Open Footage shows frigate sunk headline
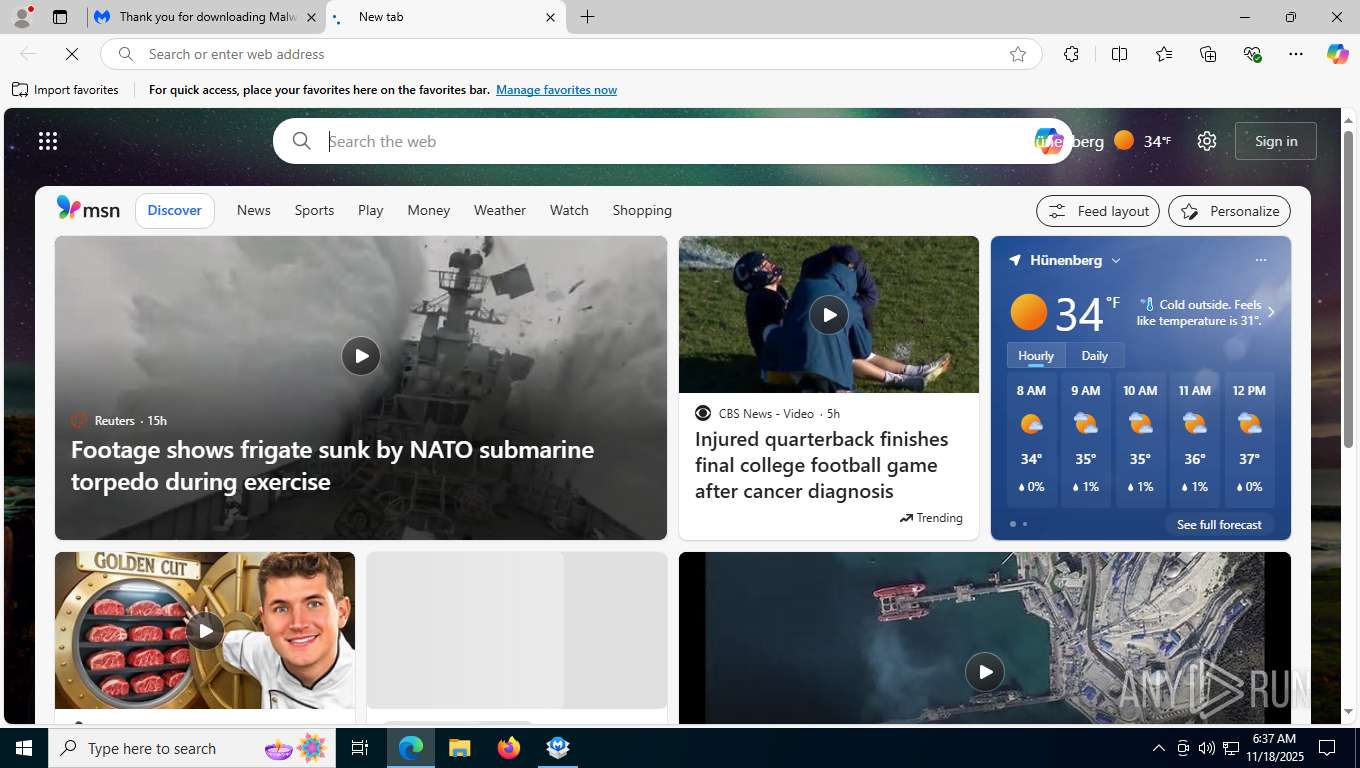The image size is (1360, 768). 332,465
